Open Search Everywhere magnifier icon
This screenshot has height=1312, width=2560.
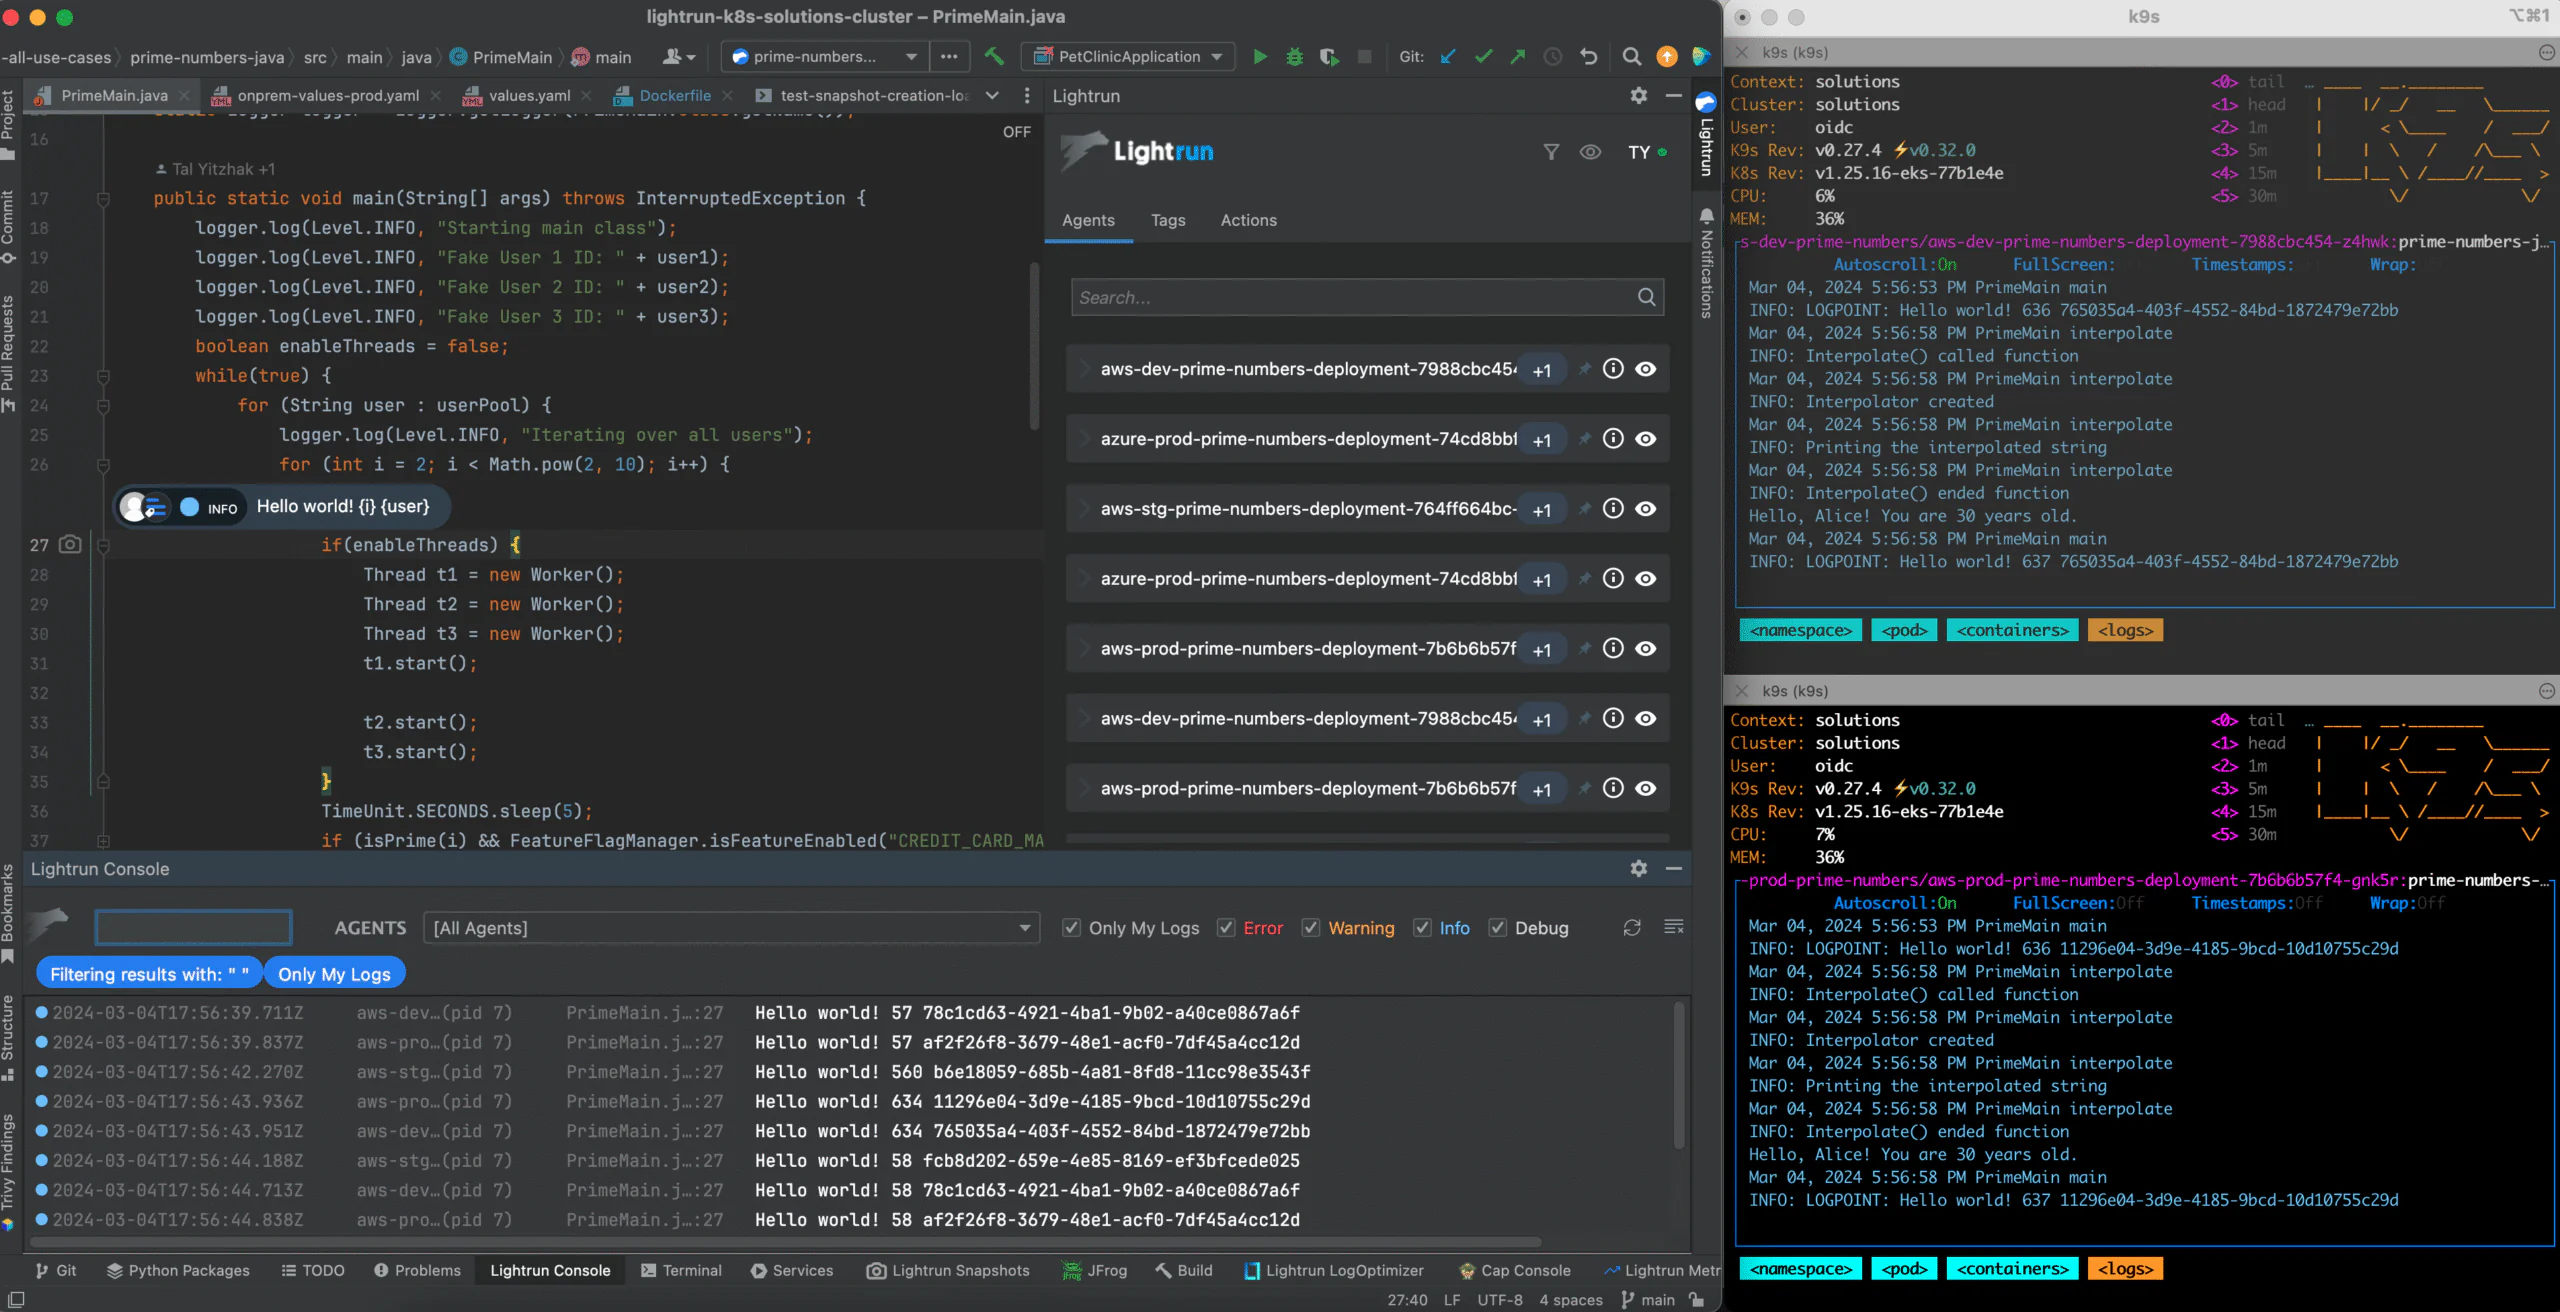pos(1631,57)
